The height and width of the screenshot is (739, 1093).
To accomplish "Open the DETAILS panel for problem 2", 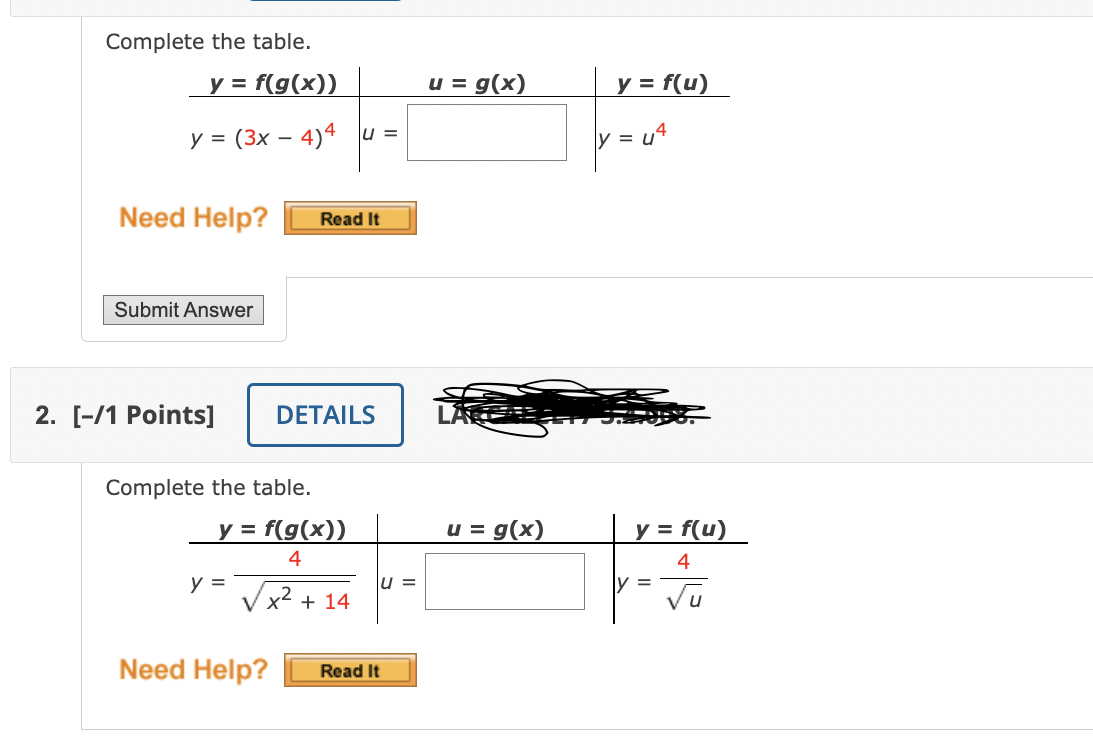I will (325, 415).
